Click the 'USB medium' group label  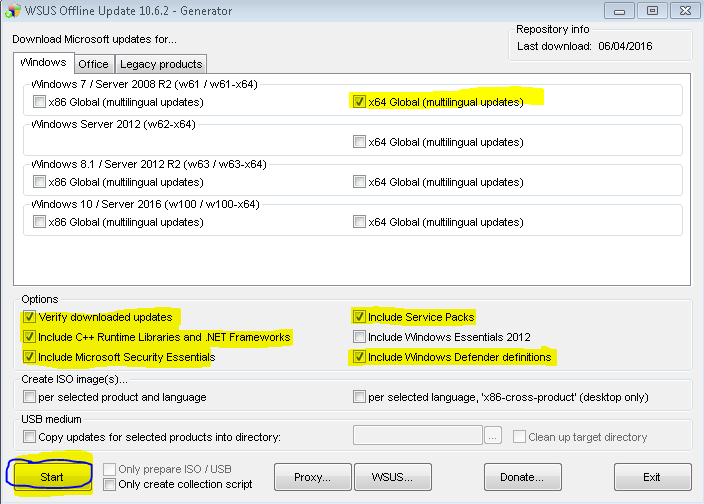52,419
